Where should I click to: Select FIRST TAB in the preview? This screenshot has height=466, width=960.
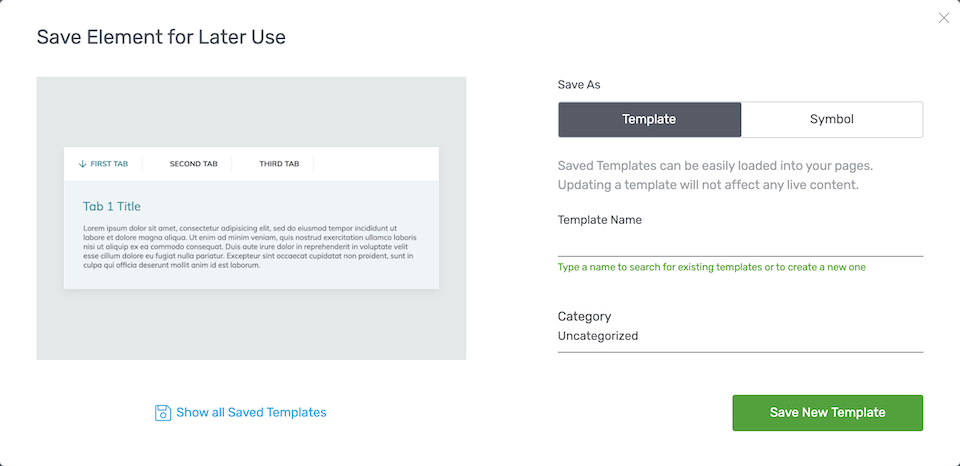click(109, 164)
